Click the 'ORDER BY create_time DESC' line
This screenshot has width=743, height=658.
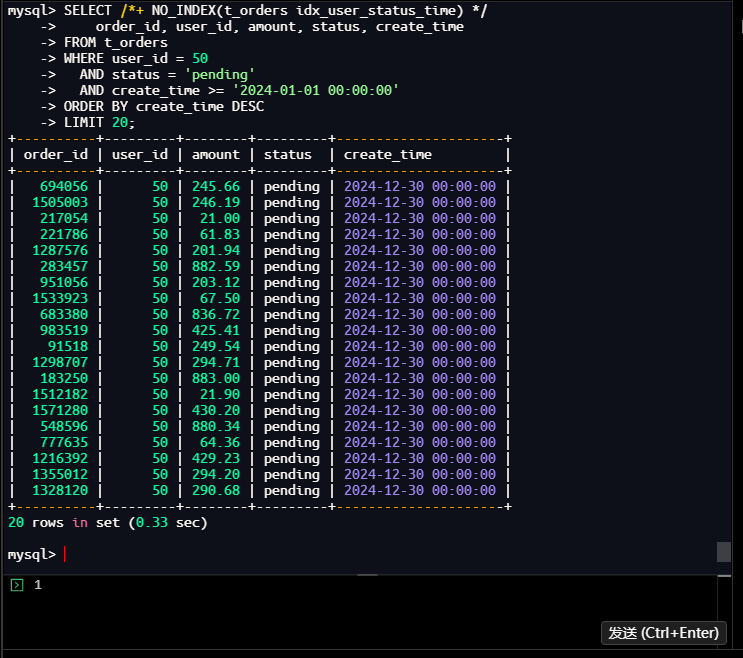point(164,107)
